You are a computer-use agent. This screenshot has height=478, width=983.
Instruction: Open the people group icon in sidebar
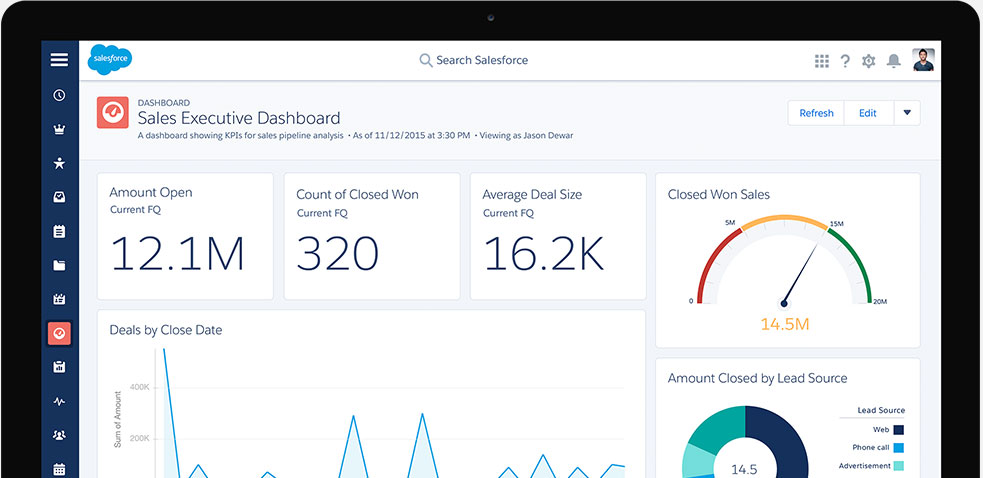(x=59, y=435)
